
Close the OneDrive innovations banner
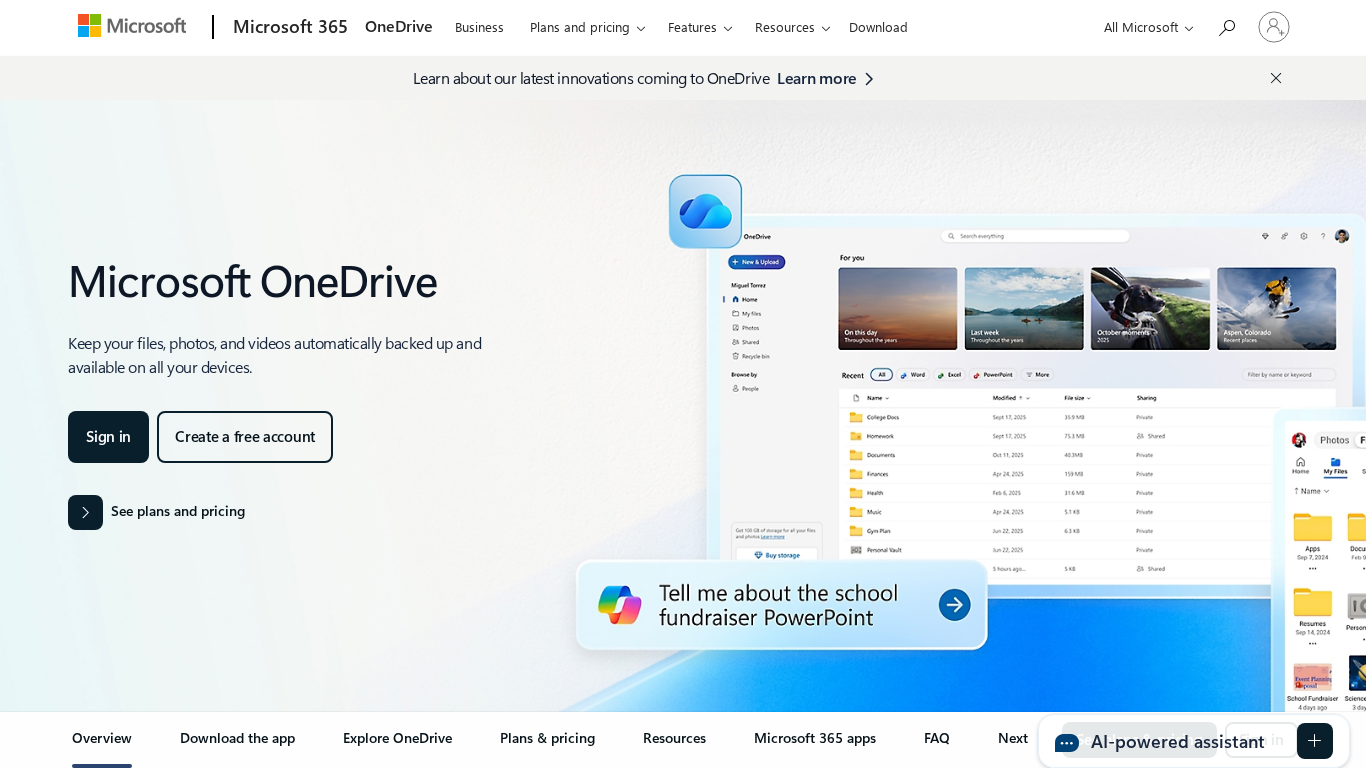click(1276, 78)
